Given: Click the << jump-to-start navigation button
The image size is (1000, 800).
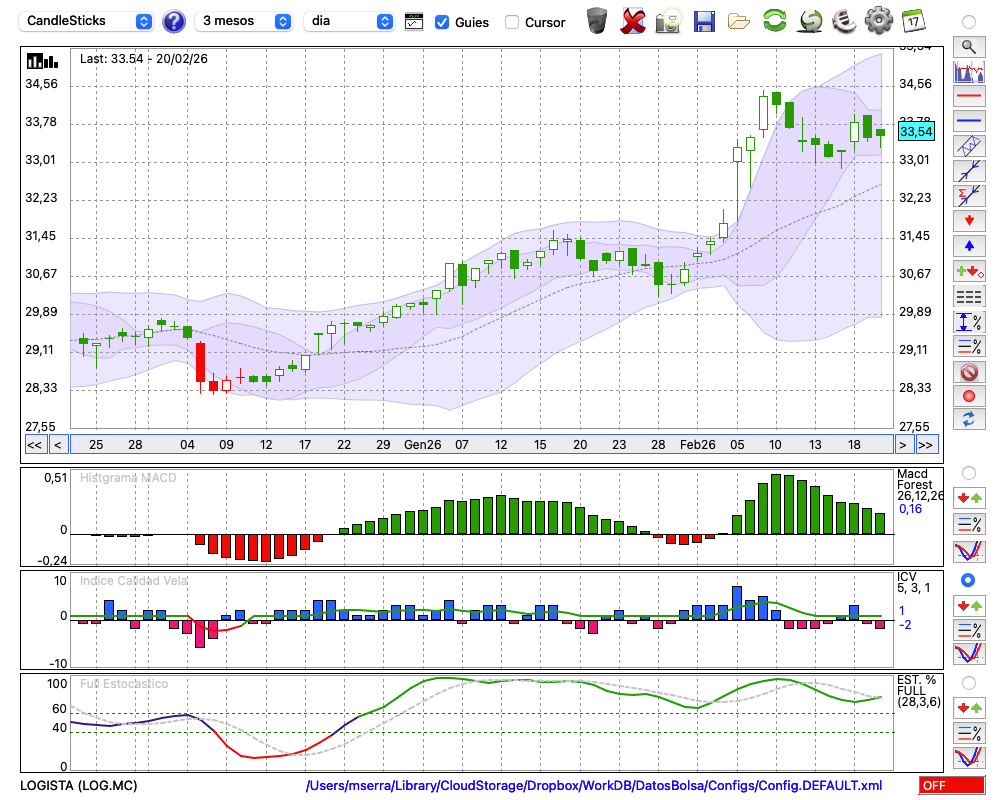Looking at the screenshot, I should [34, 445].
